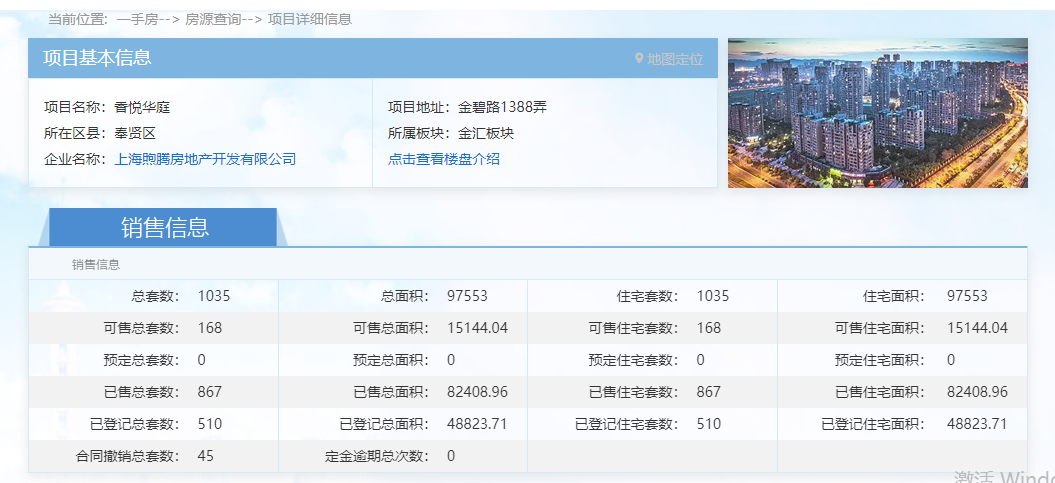The height and width of the screenshot is (483, 1055).
Task: Click 可售总套数 value 168
Action: point(210,328)
